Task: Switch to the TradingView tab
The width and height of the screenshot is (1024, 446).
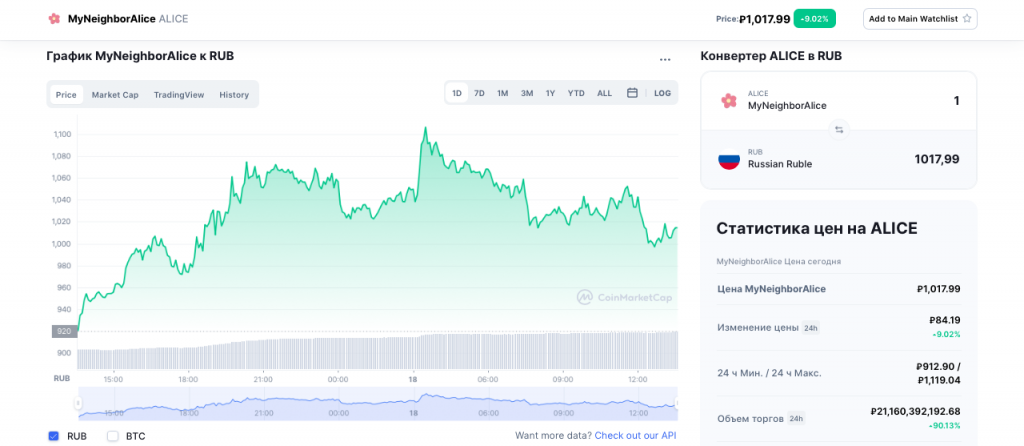Action: (179, 95)
